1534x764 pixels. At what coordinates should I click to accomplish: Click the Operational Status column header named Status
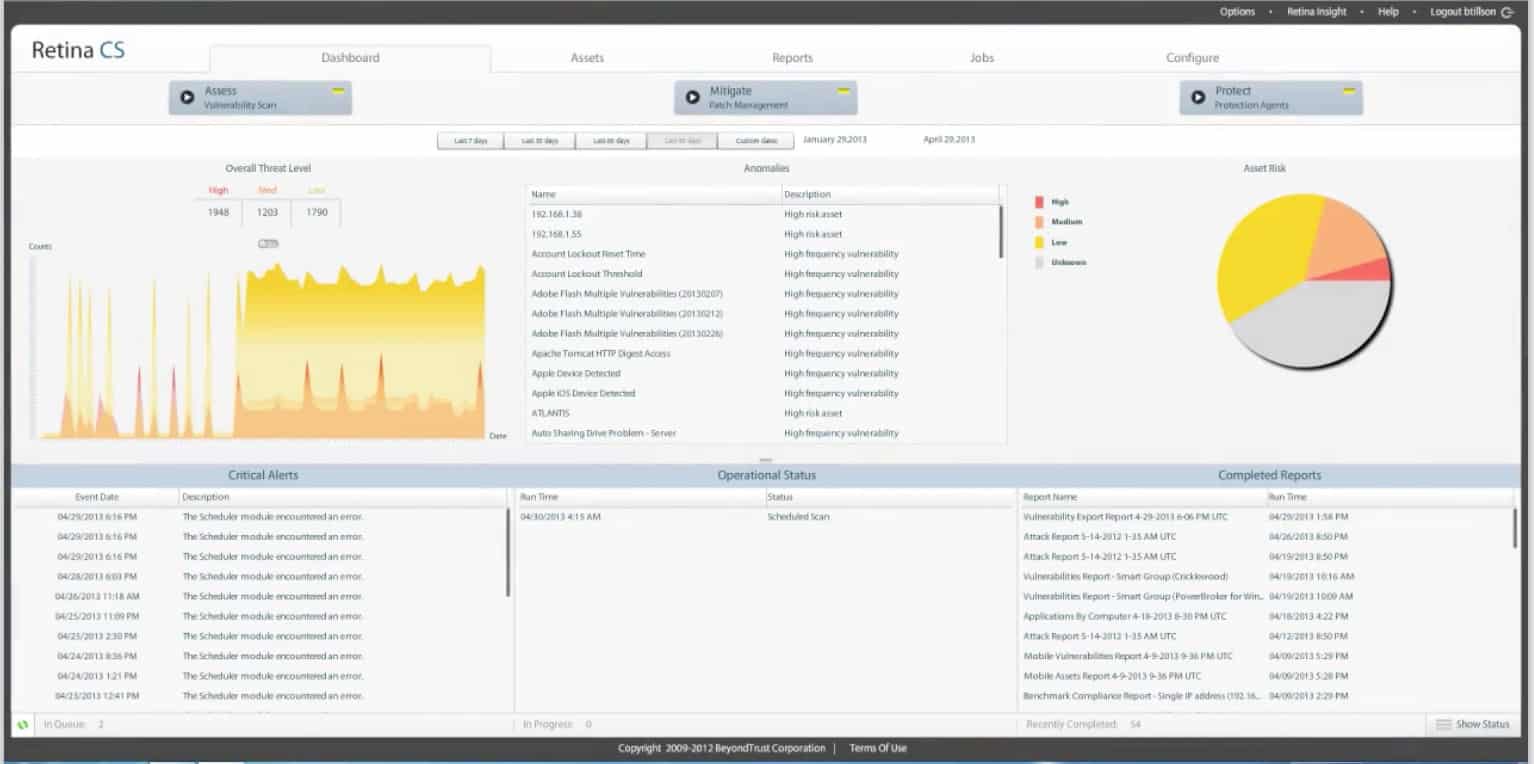pyautogui.click(x=890, y=497)
